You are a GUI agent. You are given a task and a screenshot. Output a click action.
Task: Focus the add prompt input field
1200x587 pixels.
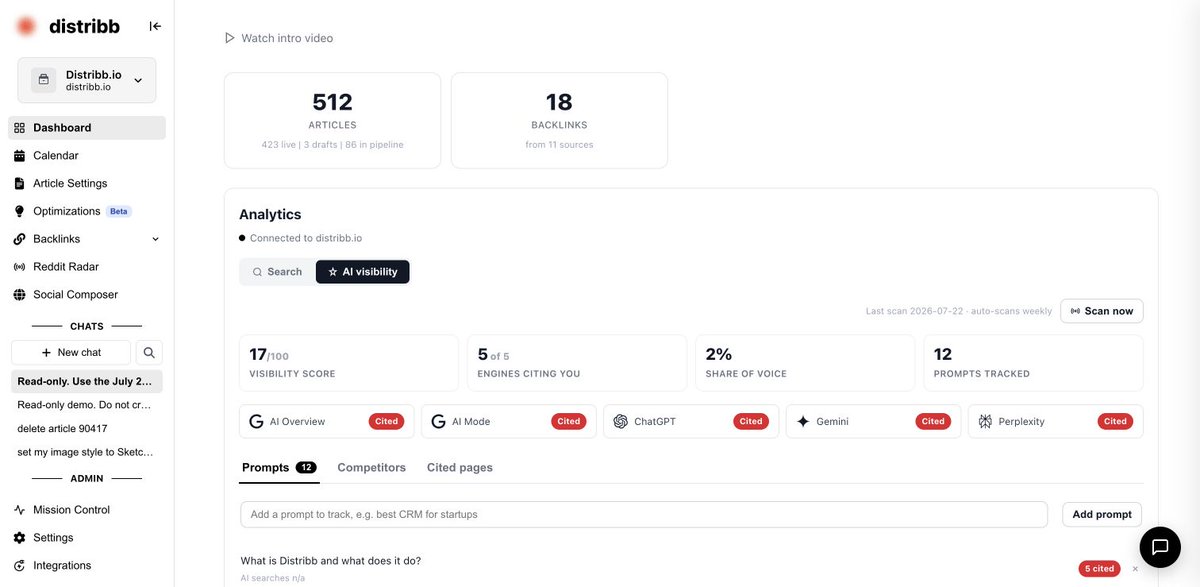pos(644,515)
